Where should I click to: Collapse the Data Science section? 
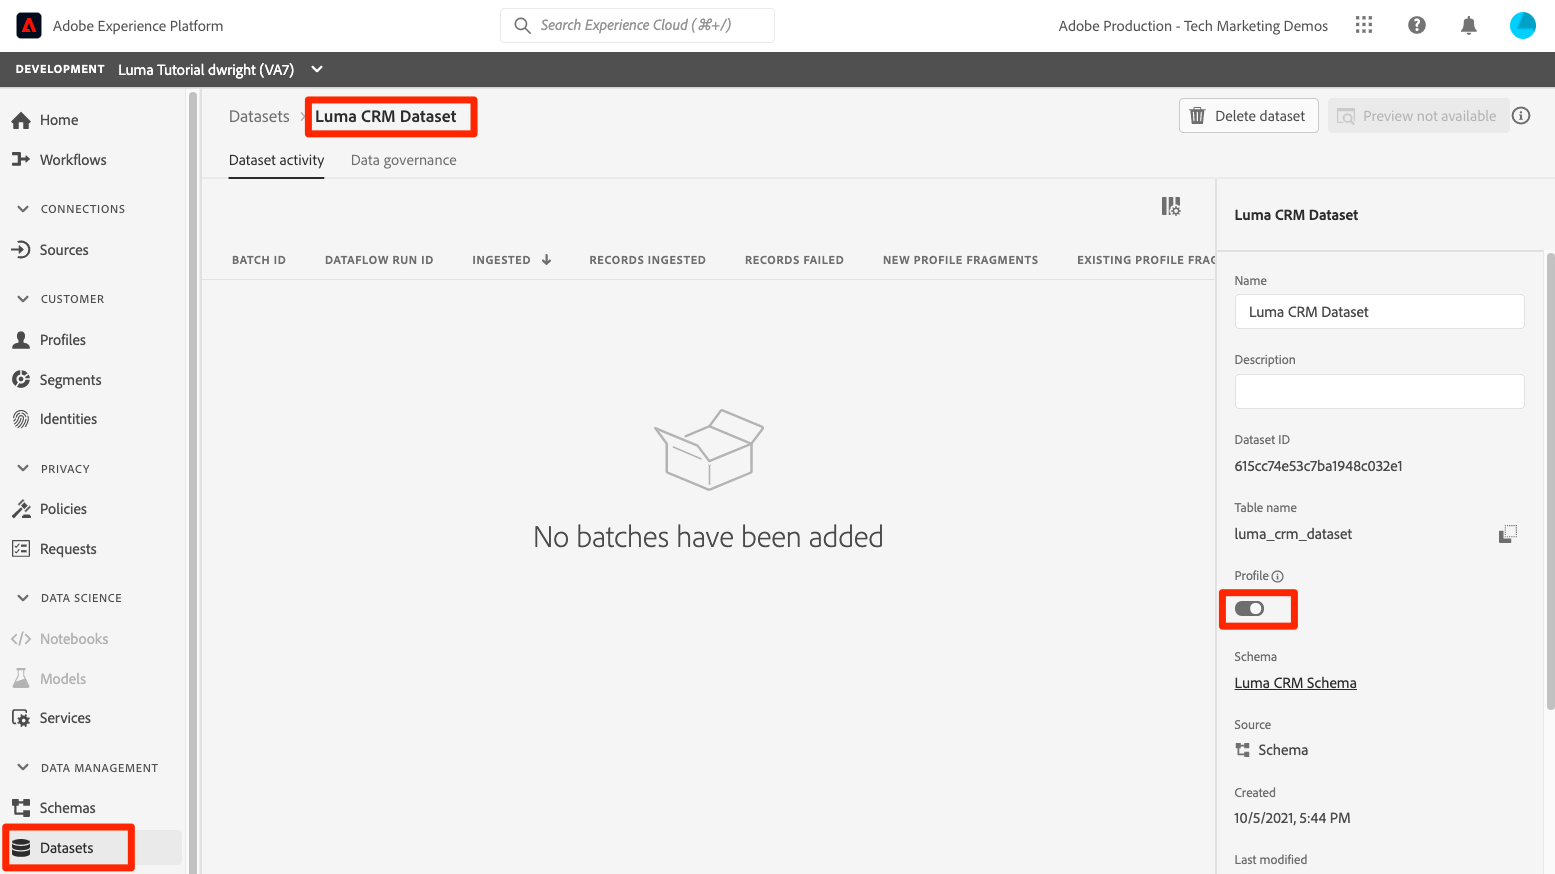pyautogui.click(x=23, y=598)
